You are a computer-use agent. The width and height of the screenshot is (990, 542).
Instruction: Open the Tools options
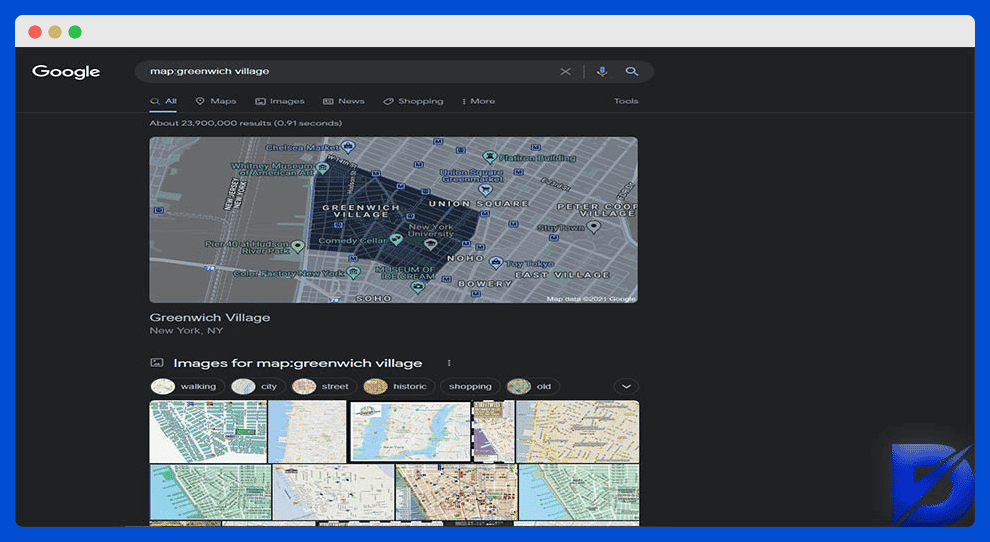(x=626, y=101)
